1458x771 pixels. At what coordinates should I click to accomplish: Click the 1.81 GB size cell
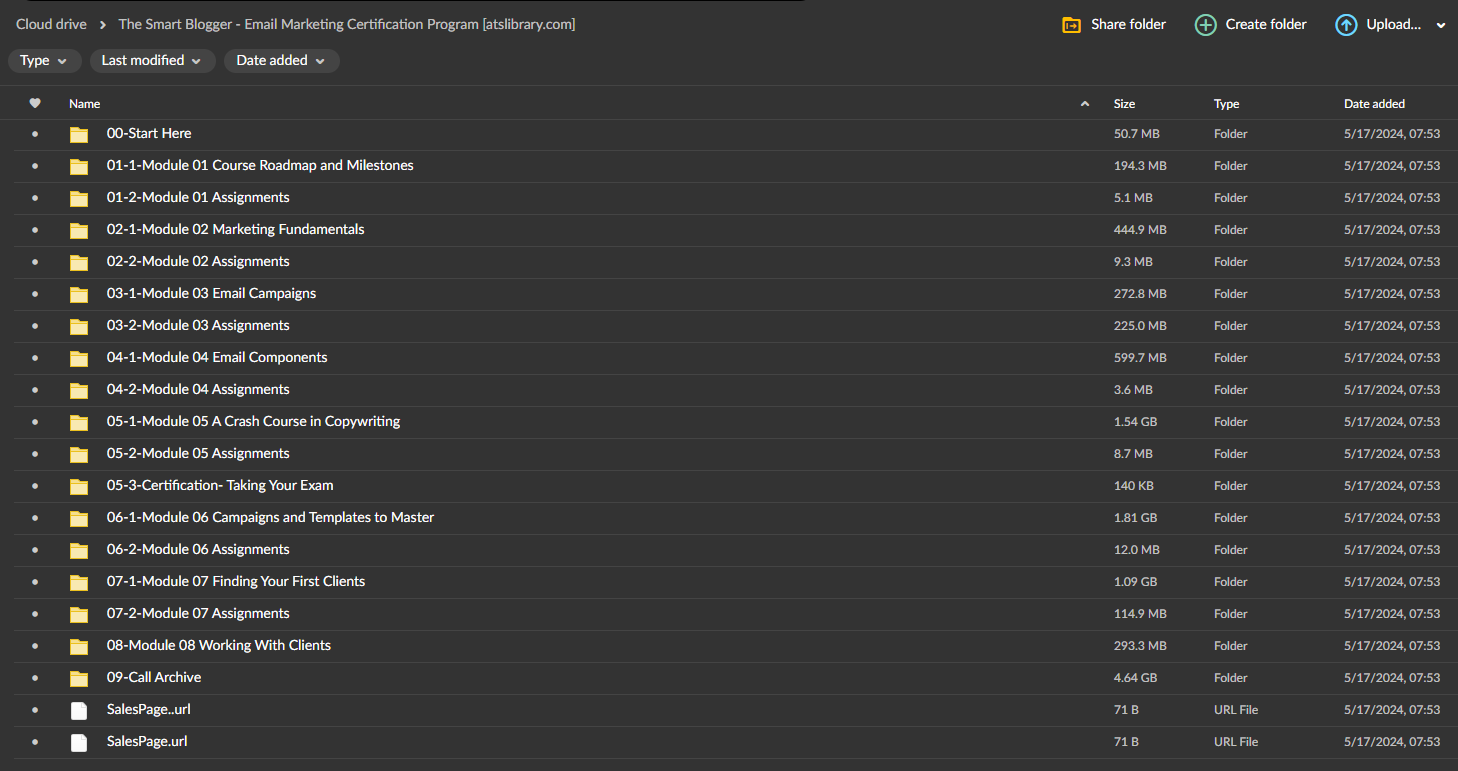click(x=1135, y=518)
